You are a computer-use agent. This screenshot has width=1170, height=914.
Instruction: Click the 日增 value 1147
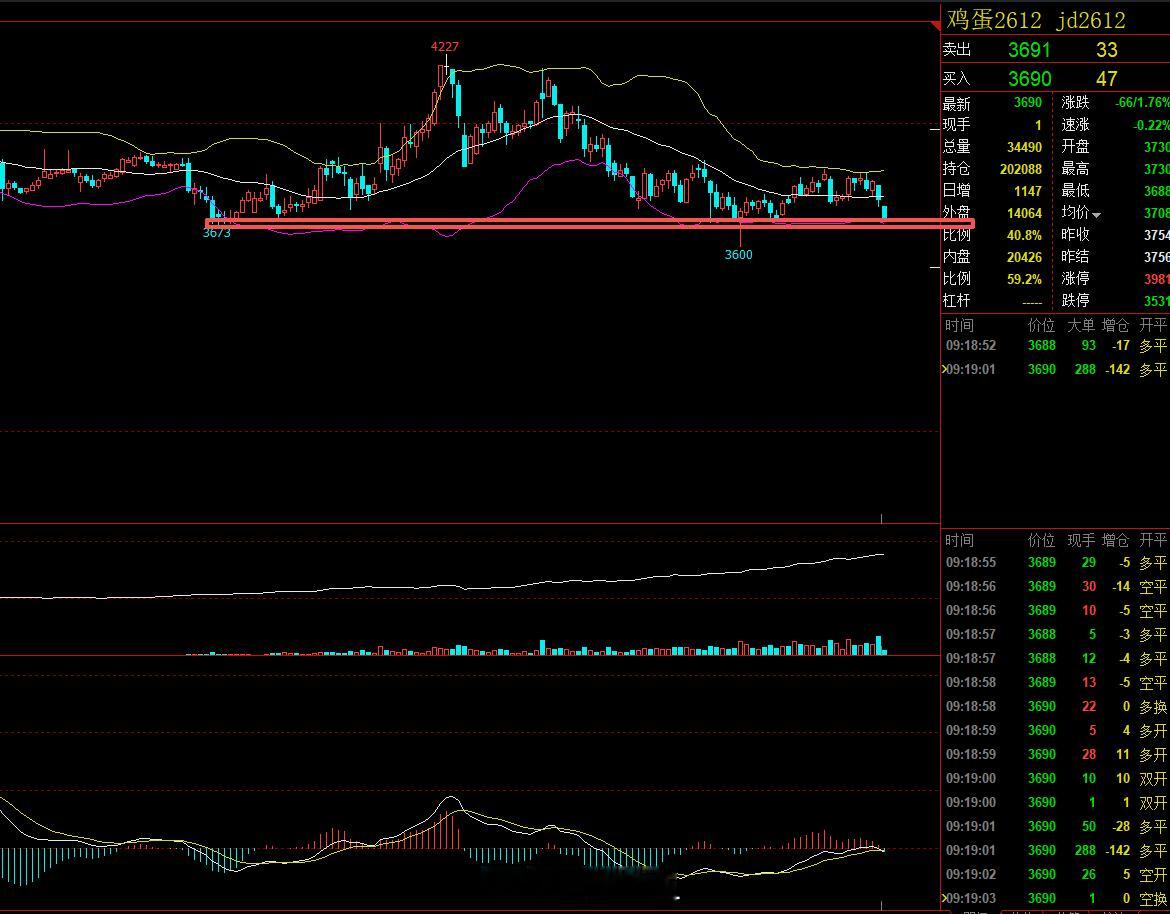pos(1027,191)
